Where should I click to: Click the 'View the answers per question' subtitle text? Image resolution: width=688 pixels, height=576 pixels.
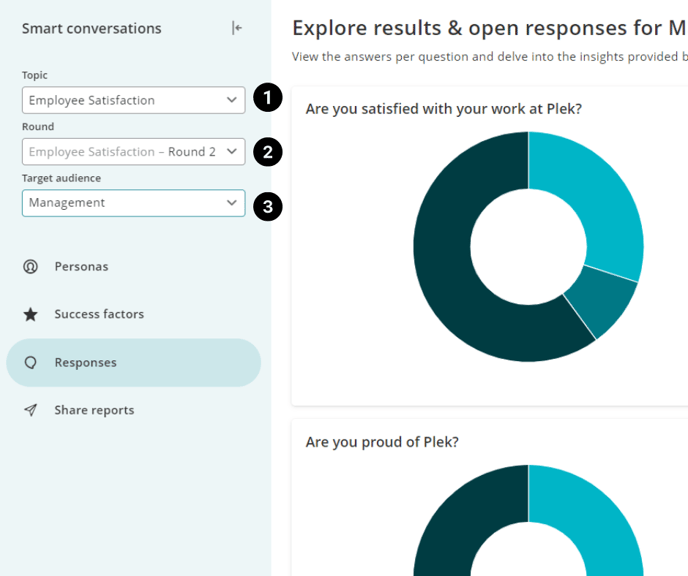pos(490,57)
